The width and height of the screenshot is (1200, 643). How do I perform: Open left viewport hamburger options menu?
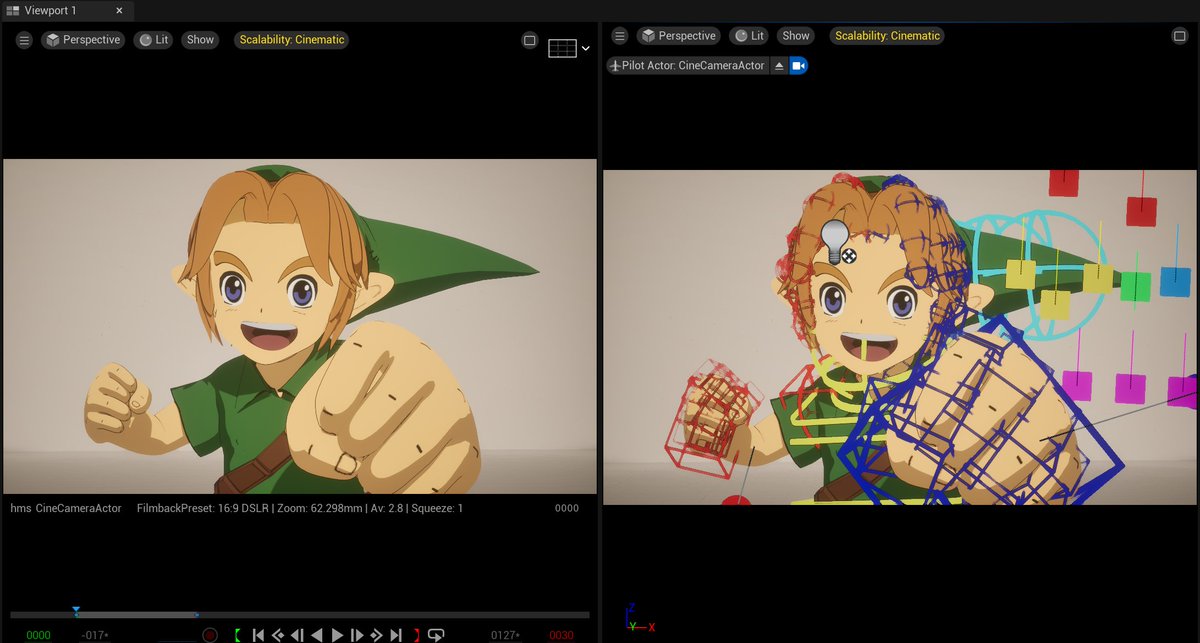point(24,40)
